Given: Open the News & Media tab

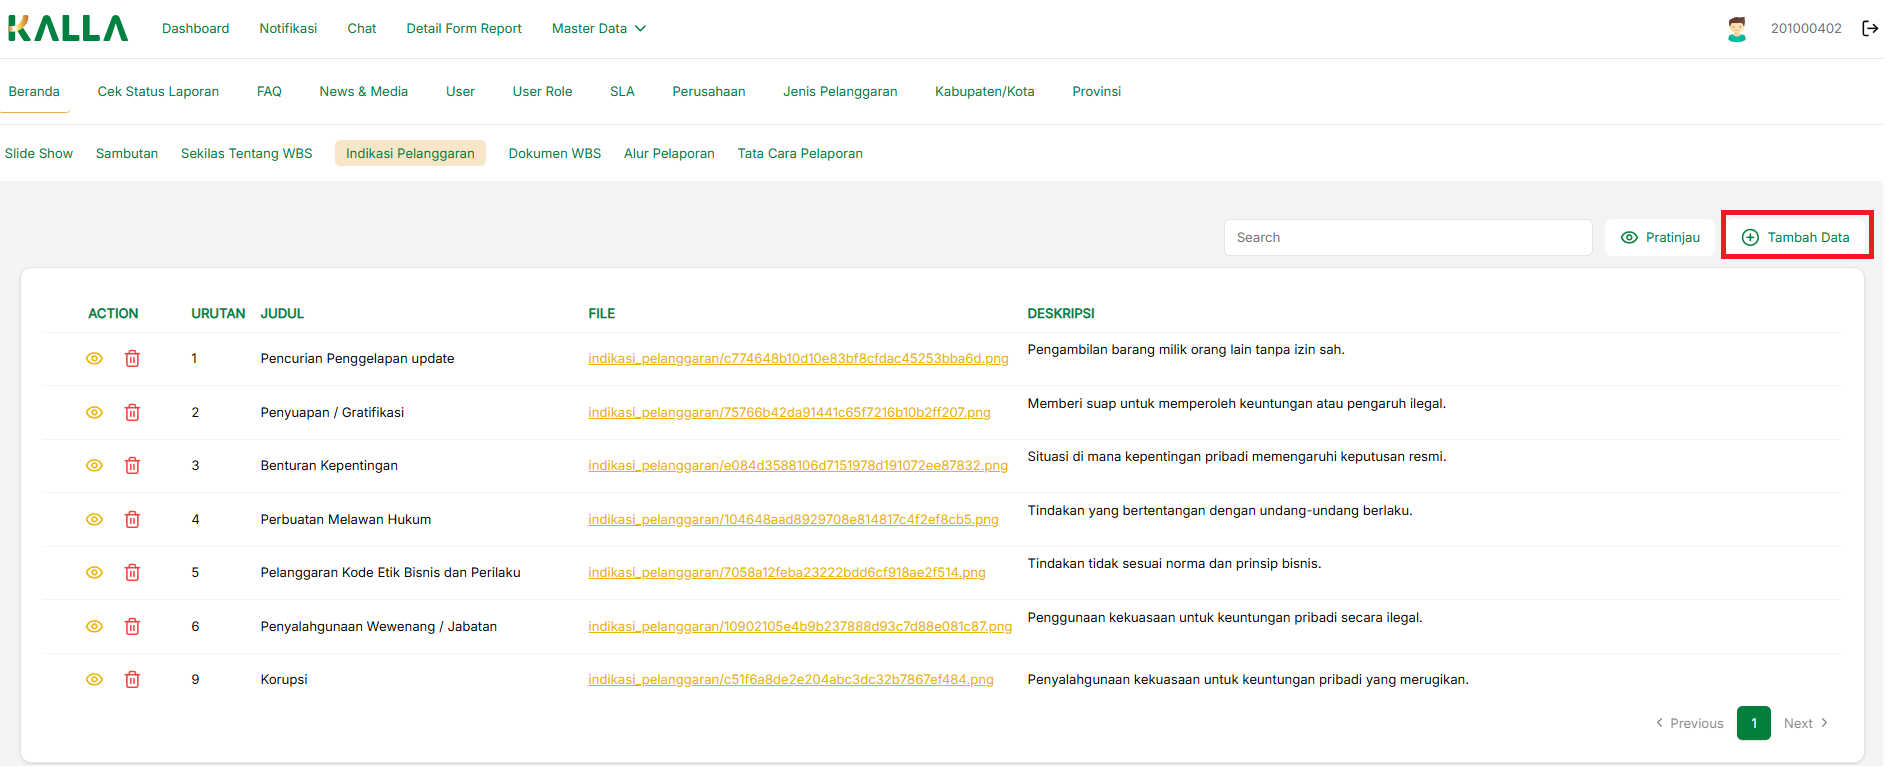Looking at the screenshot, I should 363,92.
